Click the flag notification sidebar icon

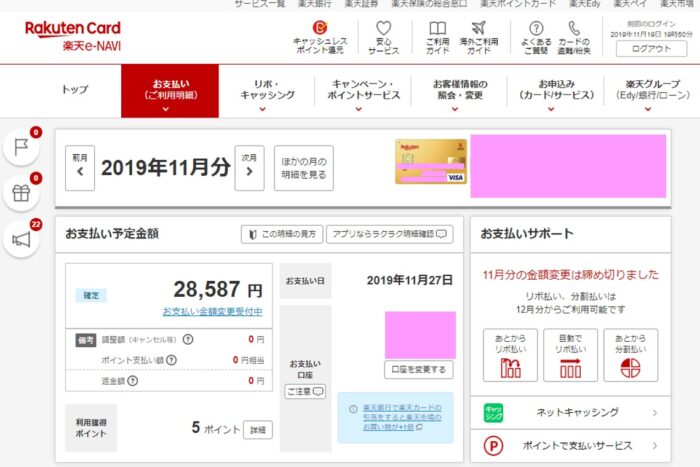21,147
